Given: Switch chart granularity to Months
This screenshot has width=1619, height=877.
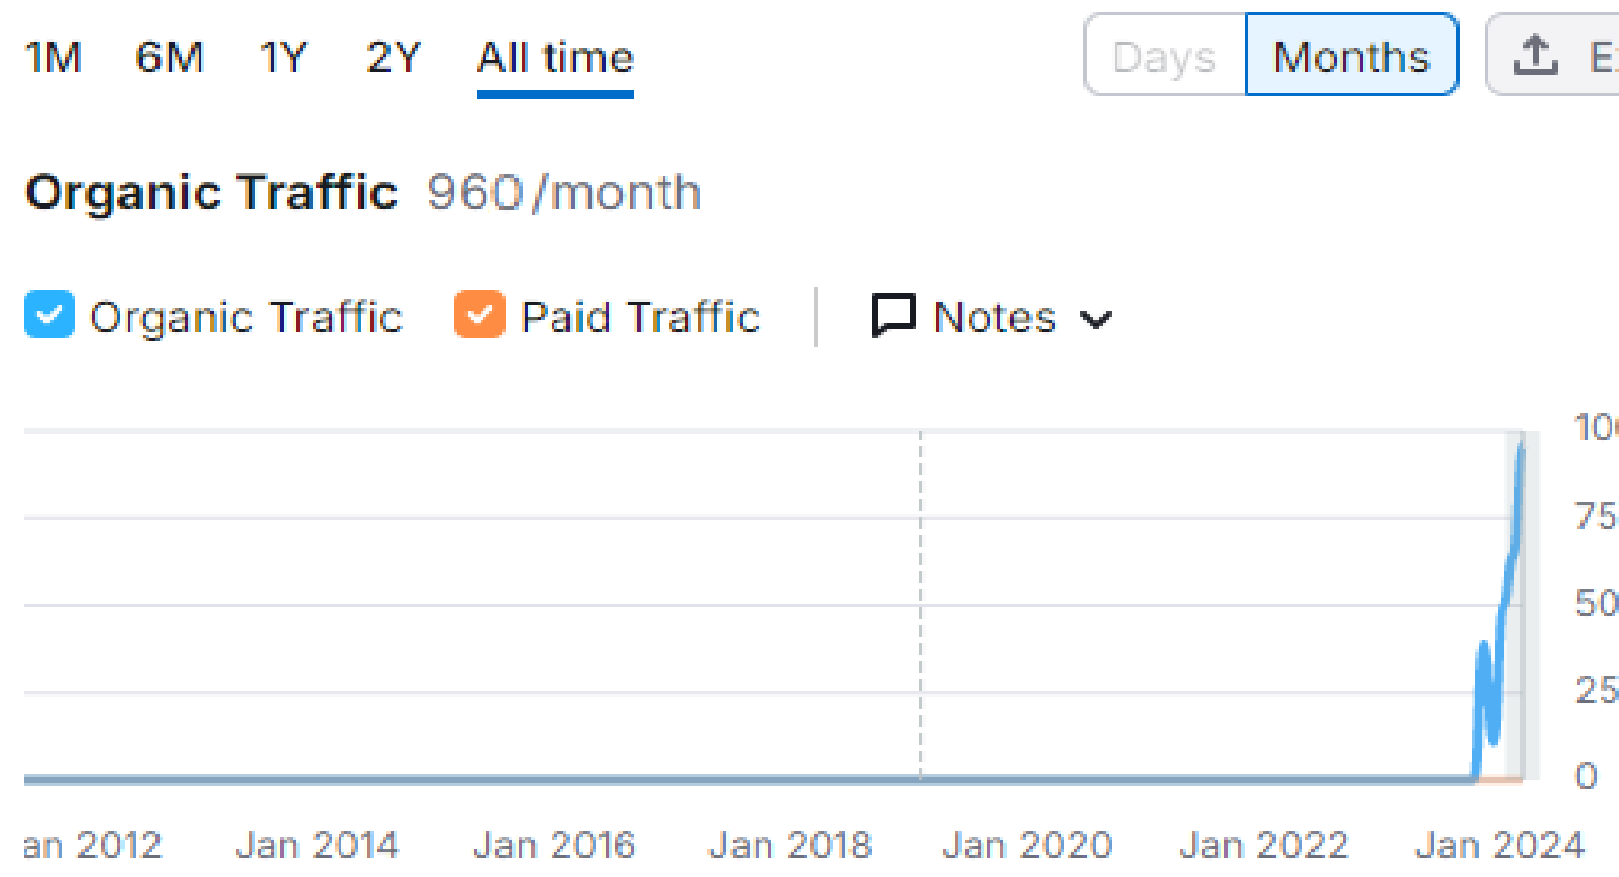Looking at the screenshot, I should [1351, 57].
